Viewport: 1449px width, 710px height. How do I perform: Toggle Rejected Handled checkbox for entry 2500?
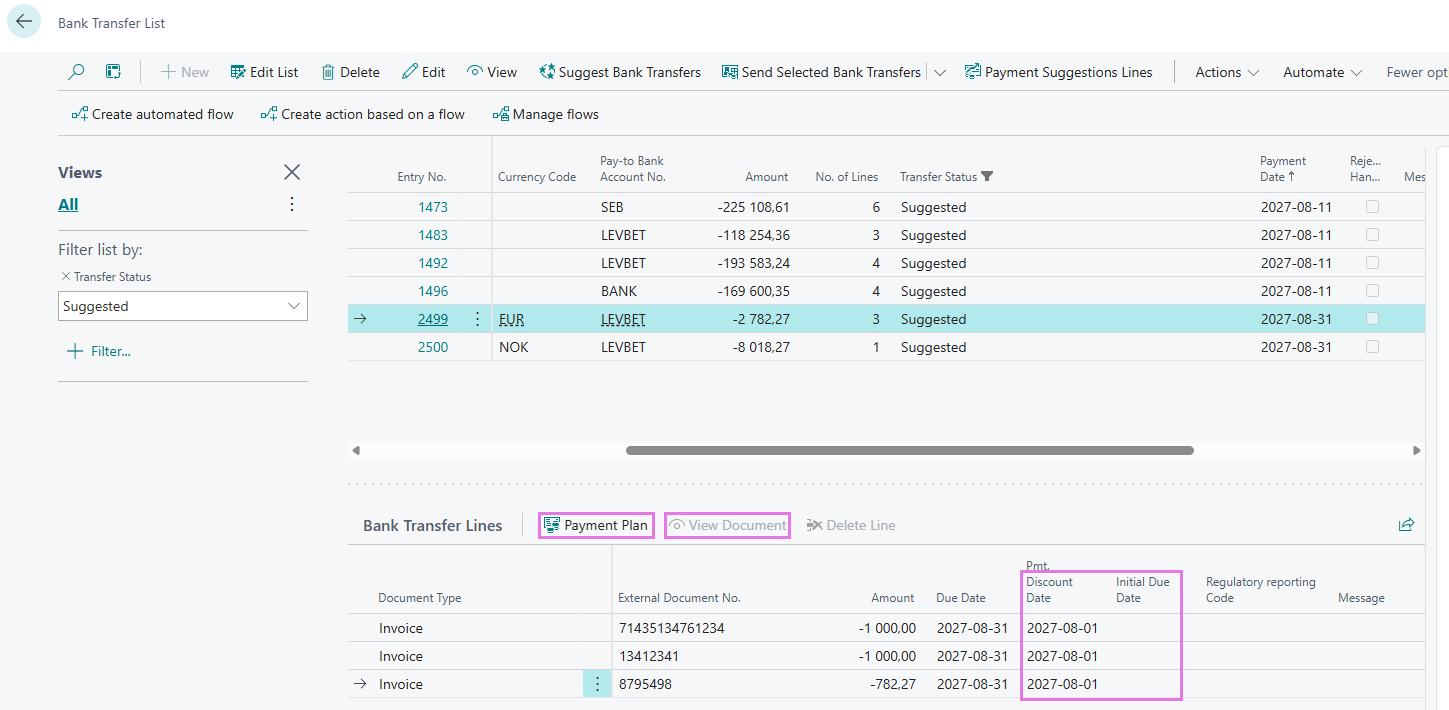[1372, 346]
